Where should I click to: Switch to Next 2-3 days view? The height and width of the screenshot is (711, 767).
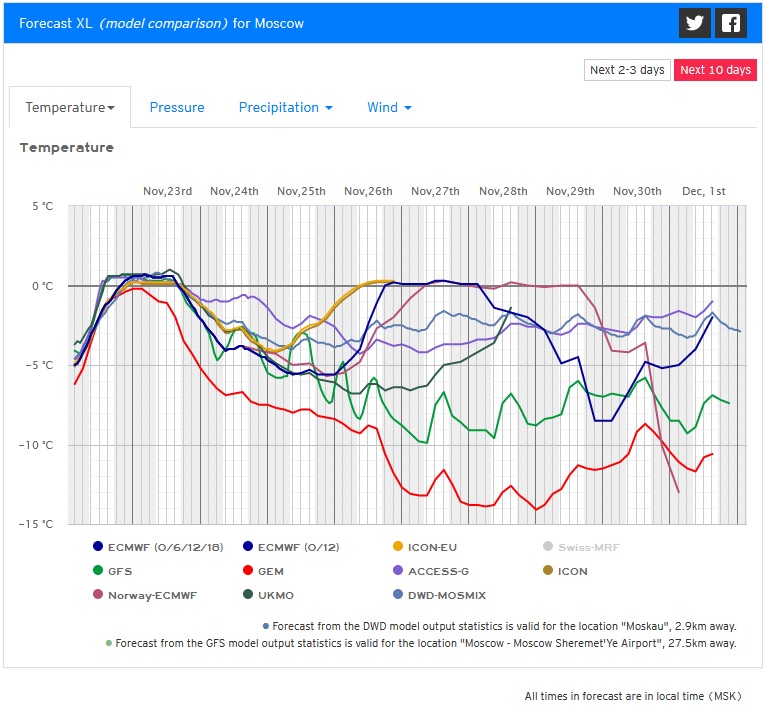click(627, 70)
